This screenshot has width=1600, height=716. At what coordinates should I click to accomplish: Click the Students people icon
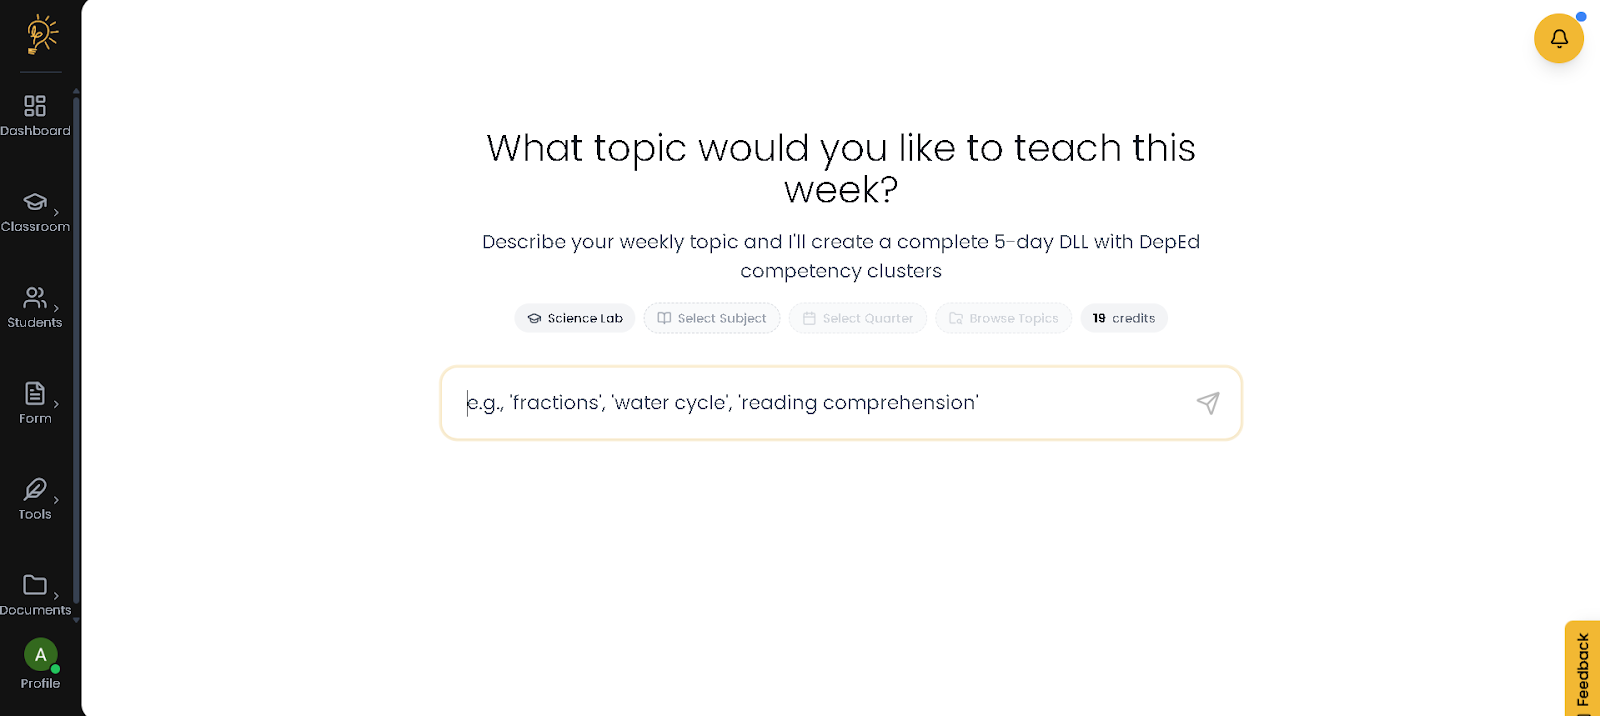pos(35,298)
